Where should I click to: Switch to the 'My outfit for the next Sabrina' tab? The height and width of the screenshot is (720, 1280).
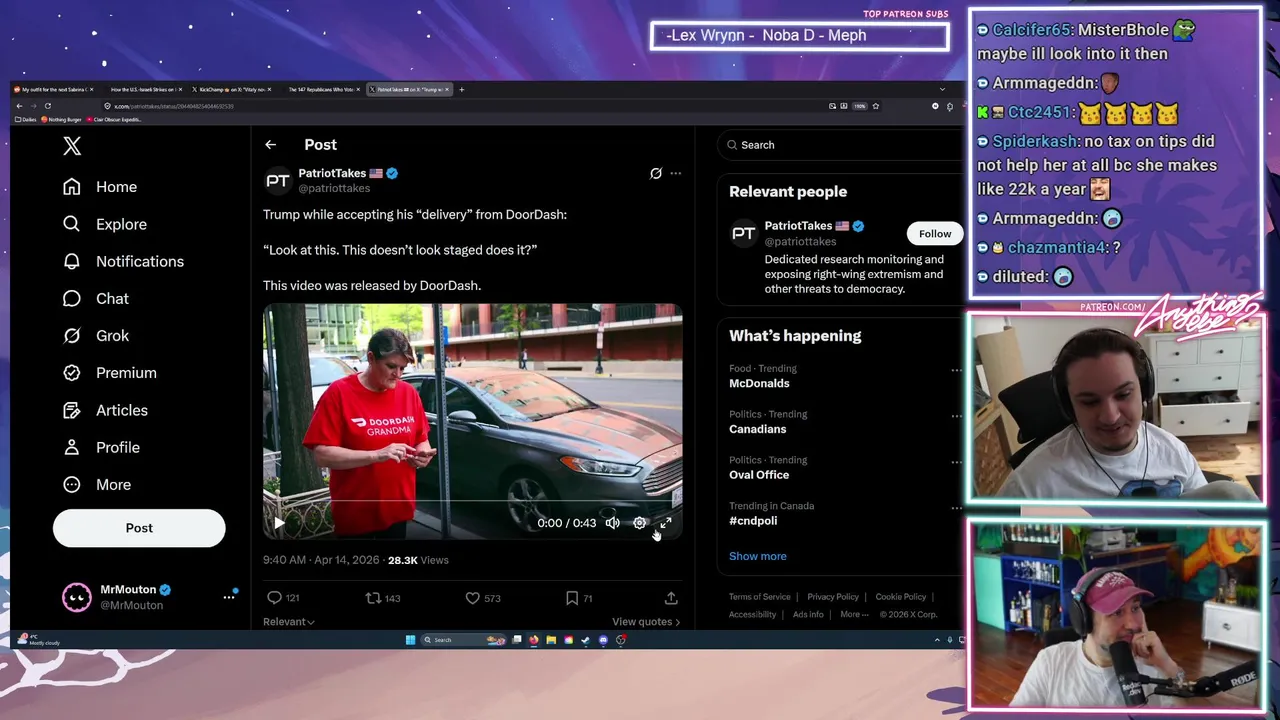pyautogui.click(x=52, y=89)
